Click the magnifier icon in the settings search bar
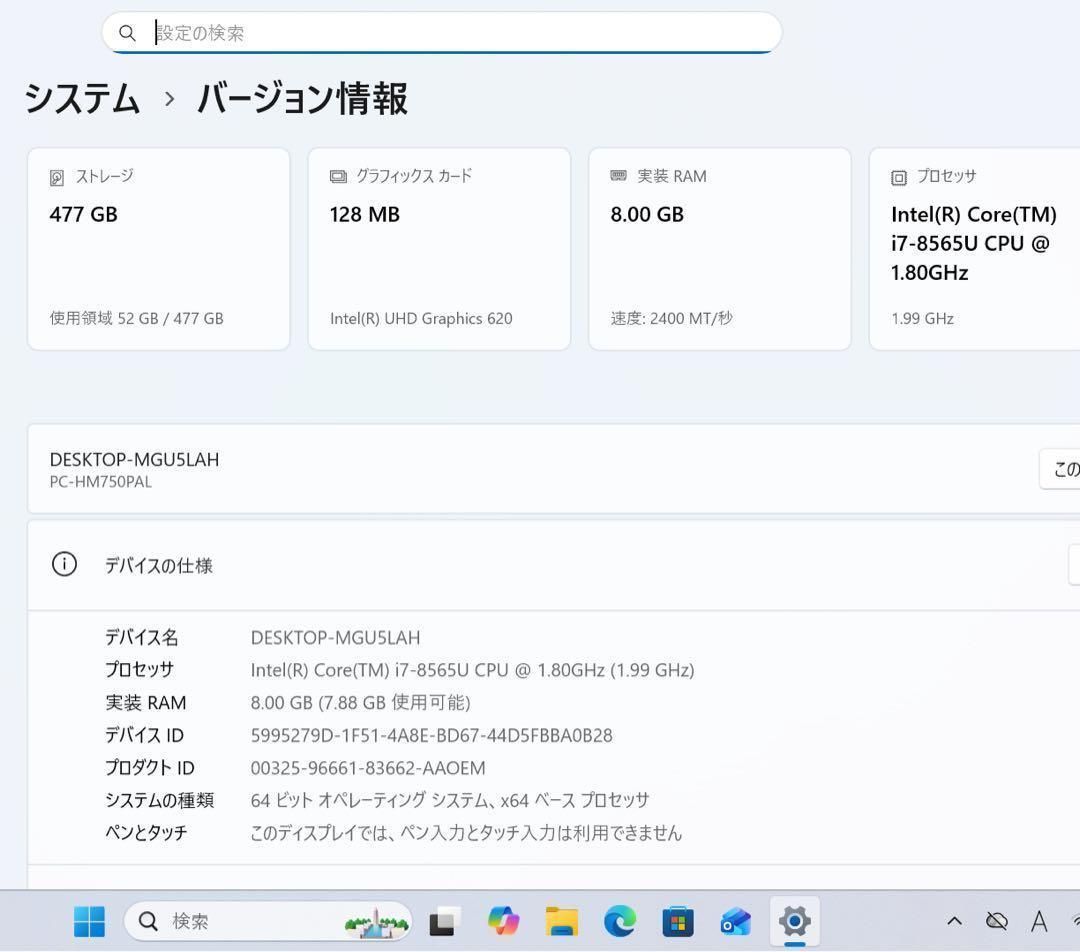Screen dimensions: 1080x952 [x=127, y=32]
